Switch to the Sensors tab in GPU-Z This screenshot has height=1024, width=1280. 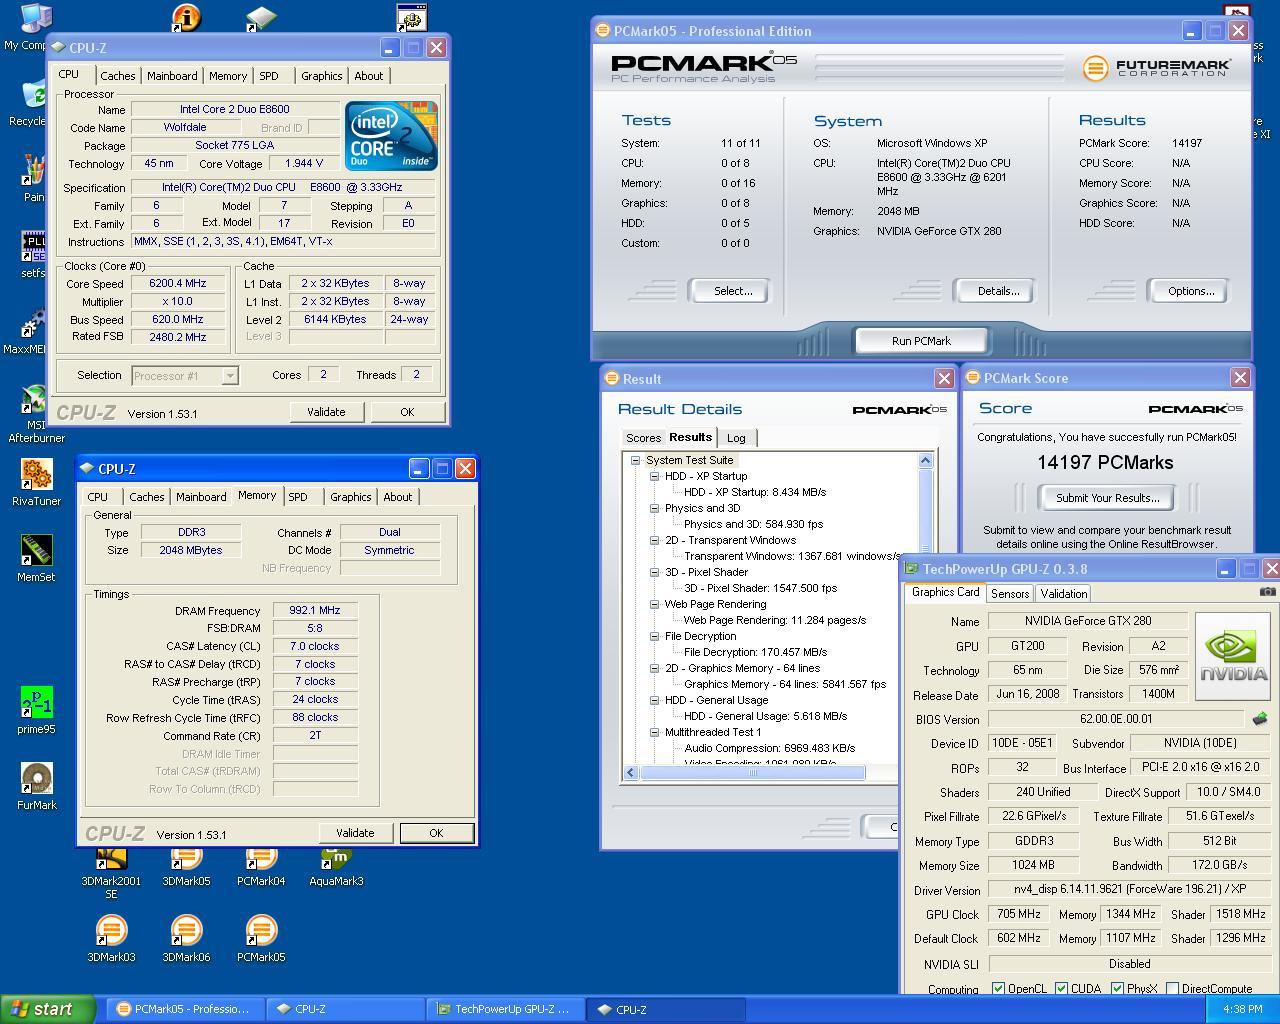1010,593
